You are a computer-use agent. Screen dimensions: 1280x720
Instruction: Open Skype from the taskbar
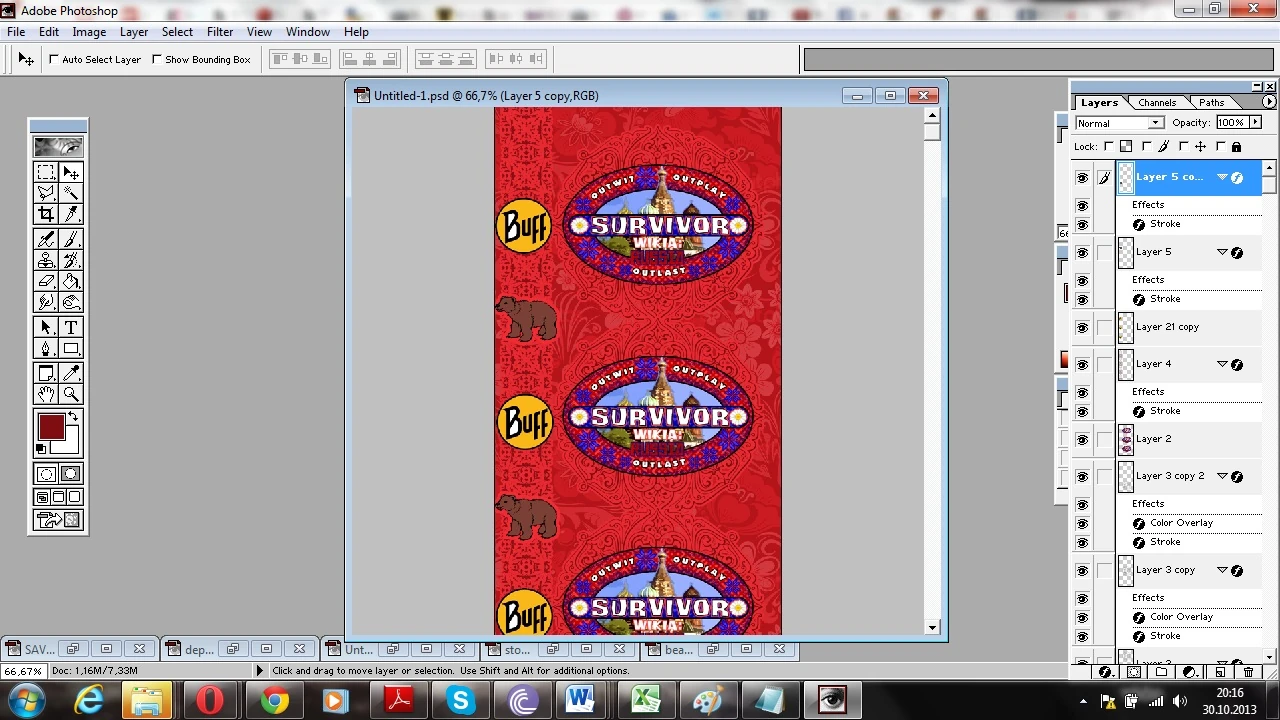(x=460, y=701)
